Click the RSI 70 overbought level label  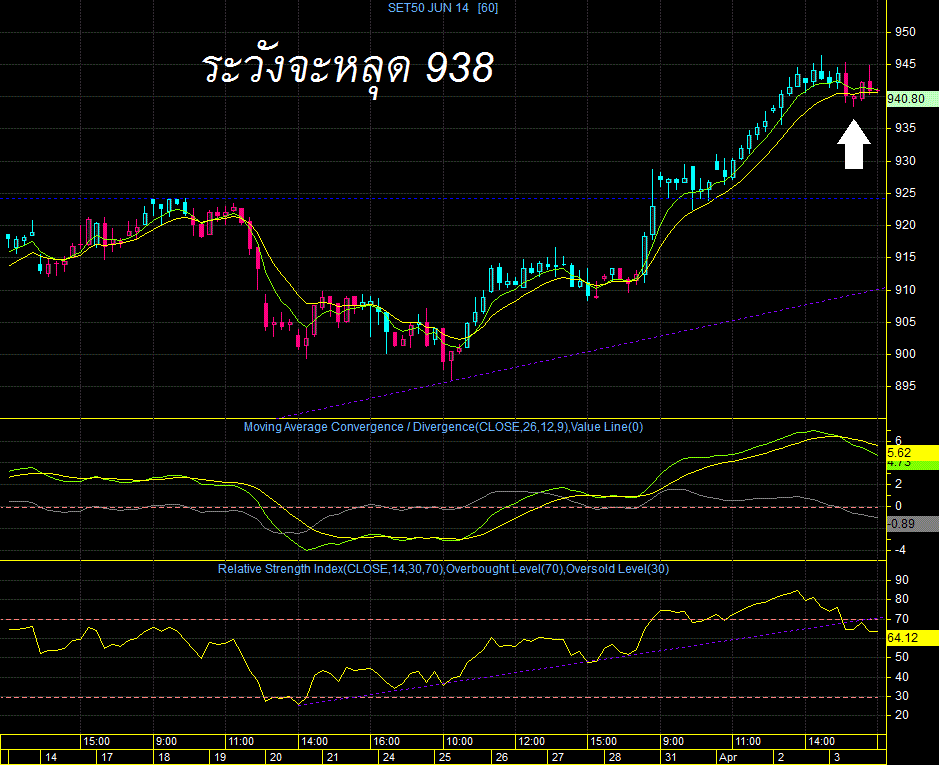tap(902, 619)
